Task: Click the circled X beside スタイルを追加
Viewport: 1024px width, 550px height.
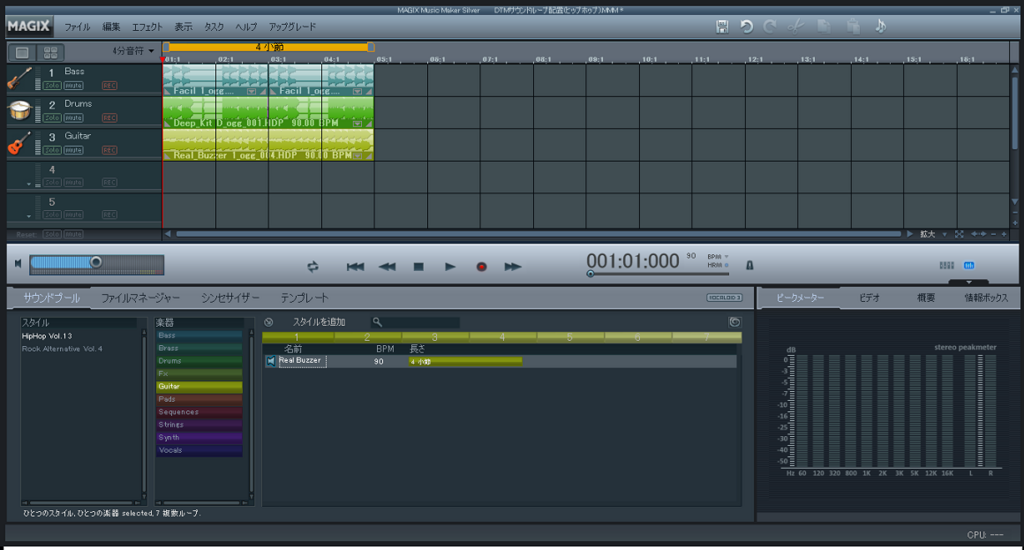Action: point(268,322)
